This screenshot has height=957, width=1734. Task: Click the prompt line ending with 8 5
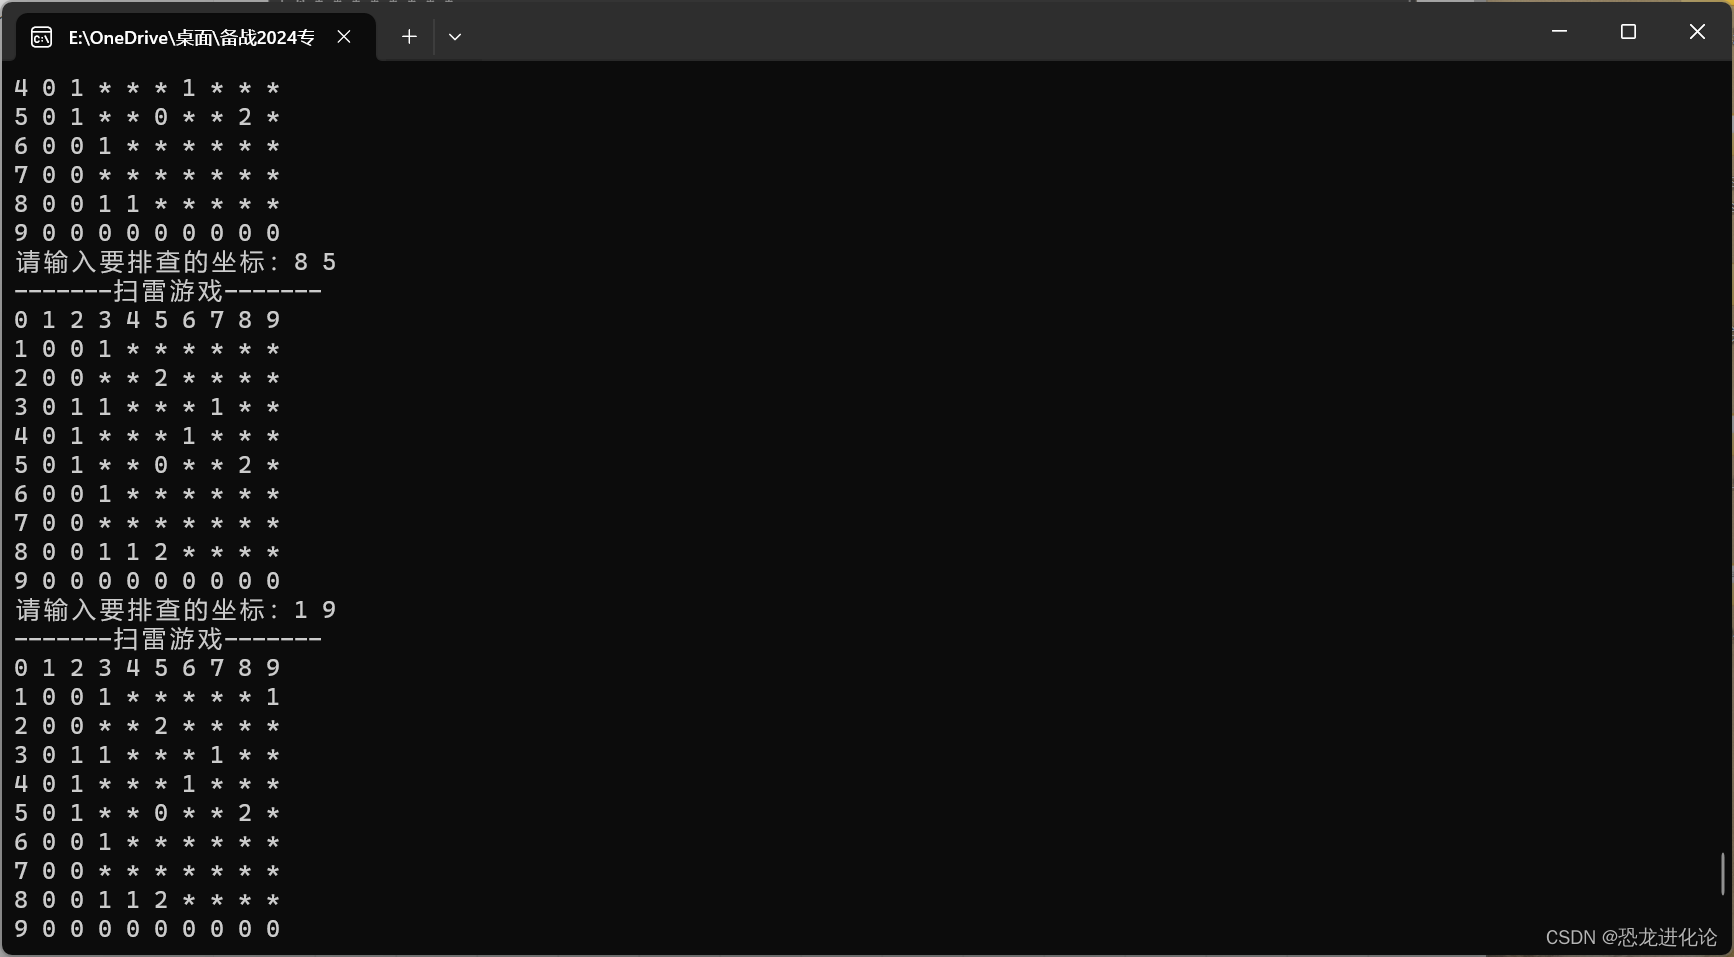(176, 262)
